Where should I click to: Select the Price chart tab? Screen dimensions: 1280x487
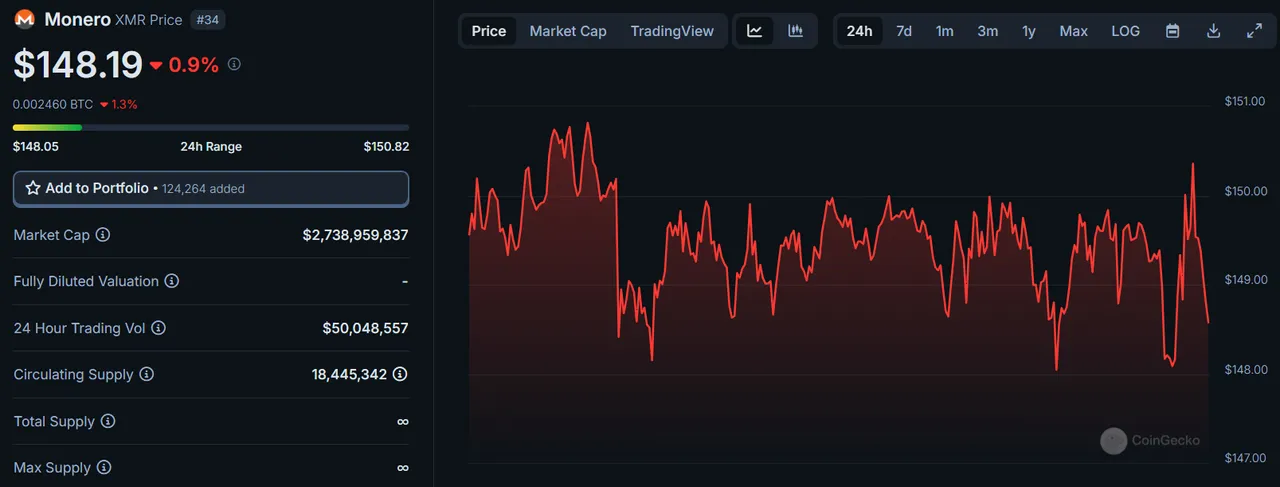(x=489, y=31)
